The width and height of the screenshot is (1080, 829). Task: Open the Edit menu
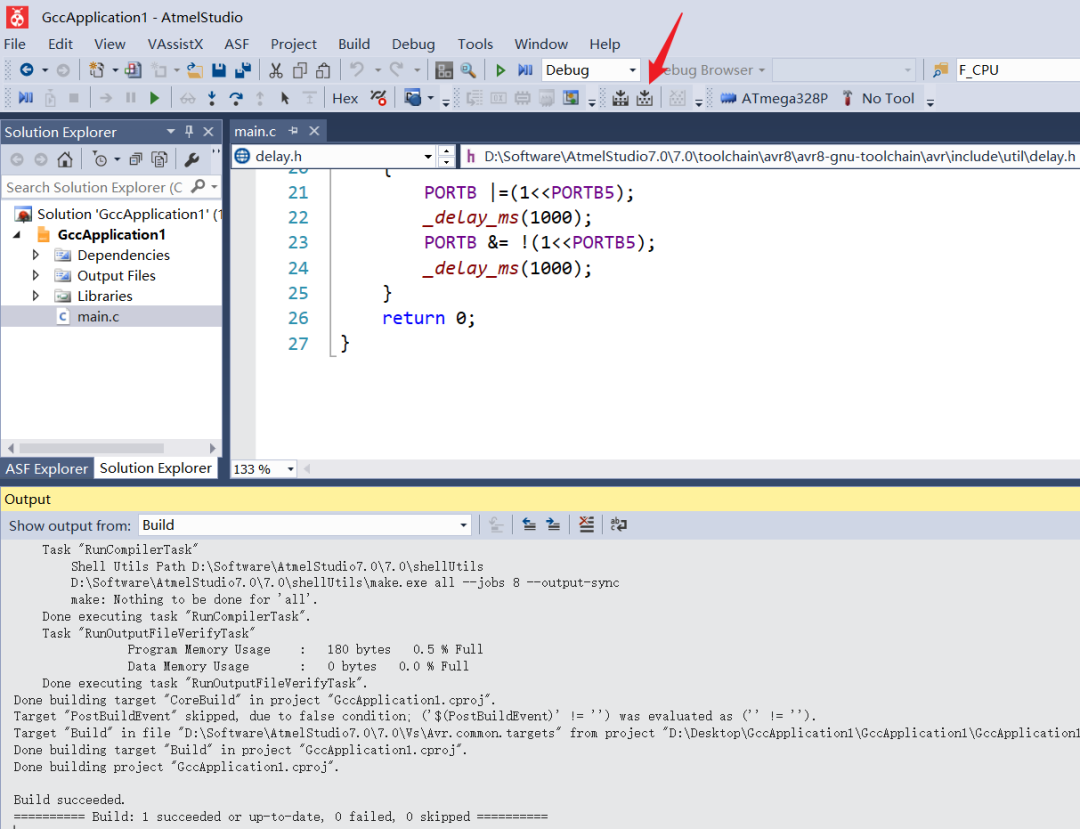coord(60,44)
